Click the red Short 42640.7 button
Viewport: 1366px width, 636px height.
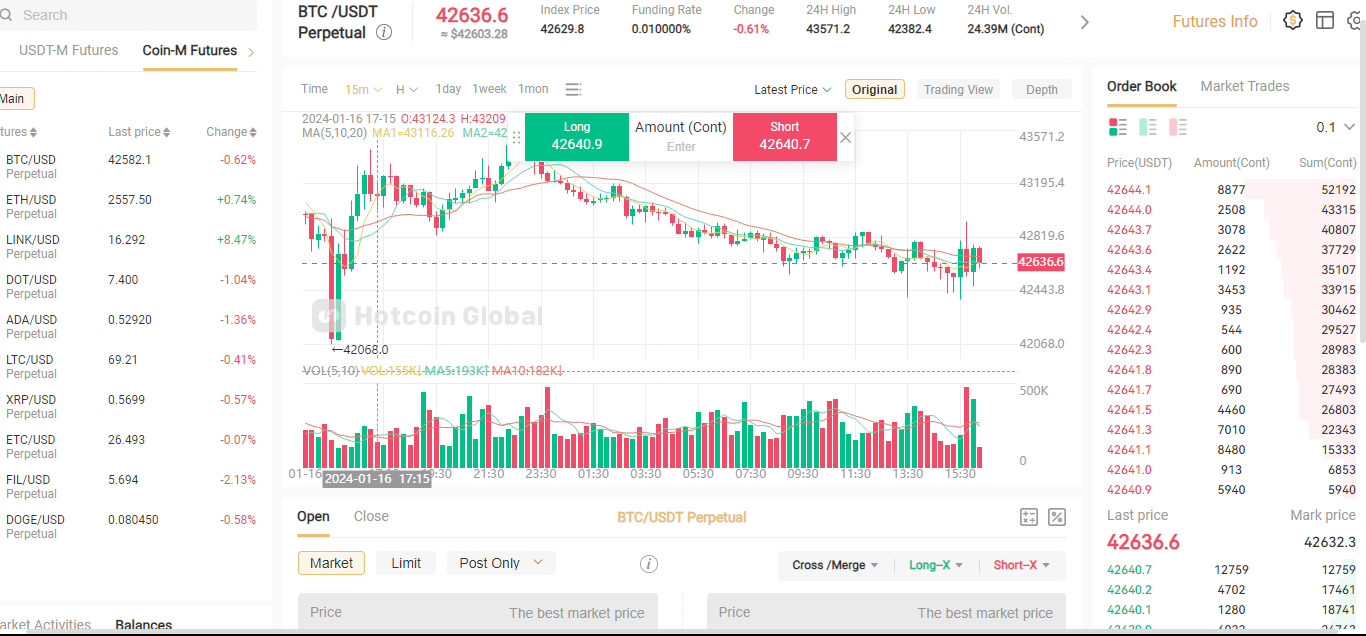[785, 136]
